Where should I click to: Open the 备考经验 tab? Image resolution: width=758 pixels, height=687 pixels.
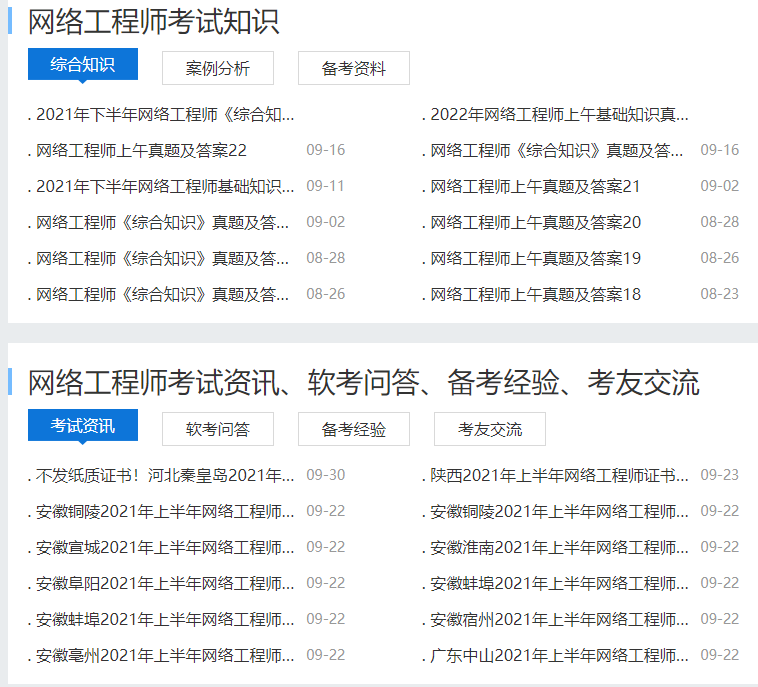pyautogui.click(x=353, y=429)
